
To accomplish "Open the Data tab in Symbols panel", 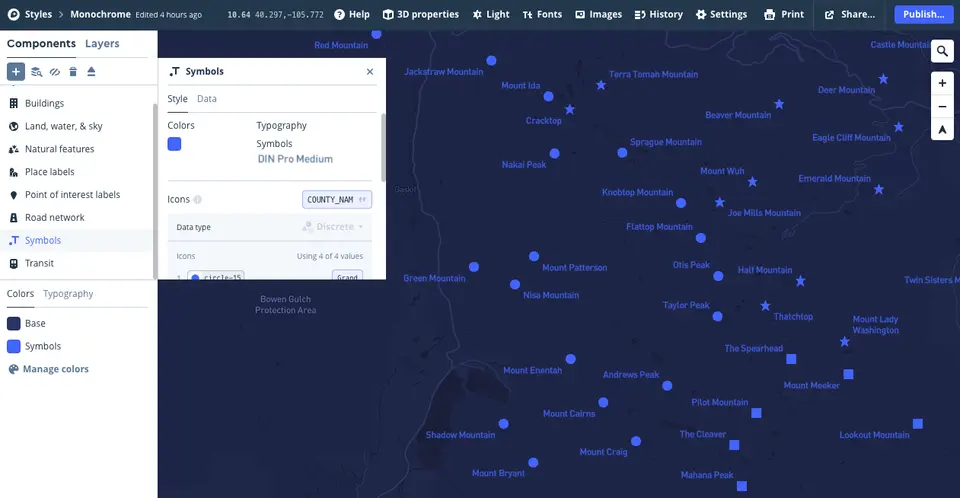I will pyautogui.click(x=207, y=99).
